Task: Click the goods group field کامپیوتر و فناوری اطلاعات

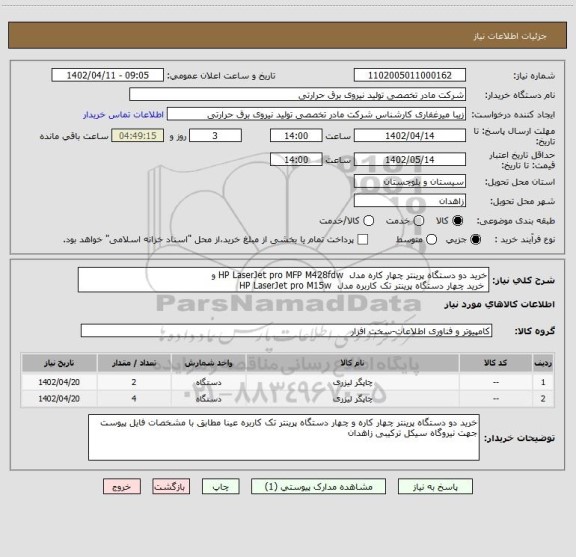Action: click(286, 331)
